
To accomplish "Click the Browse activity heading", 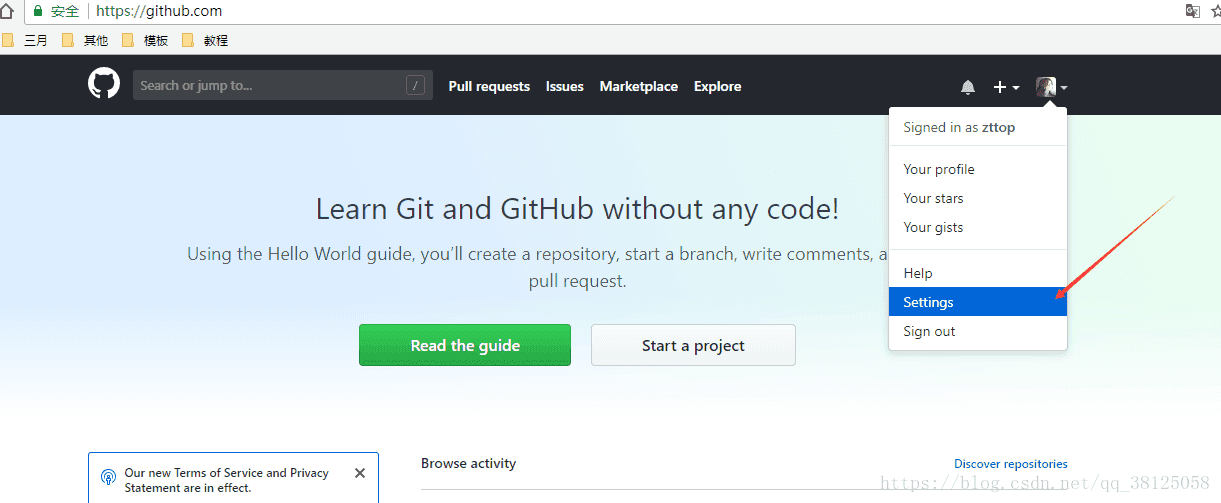I will click(468, 463).
